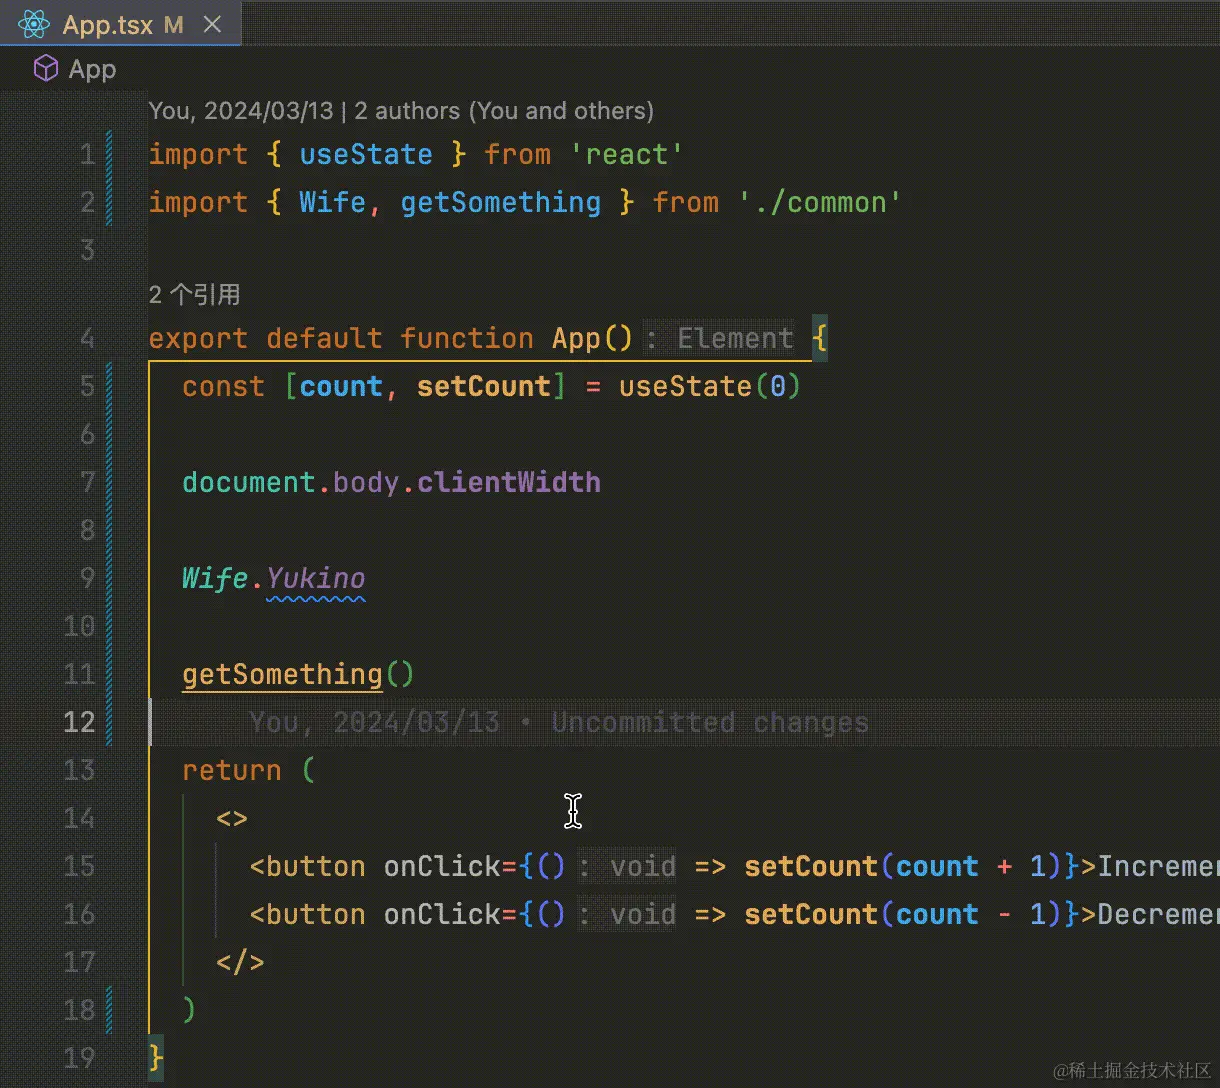Click 'setCount' in the useState destructuring

click(484, 386)
